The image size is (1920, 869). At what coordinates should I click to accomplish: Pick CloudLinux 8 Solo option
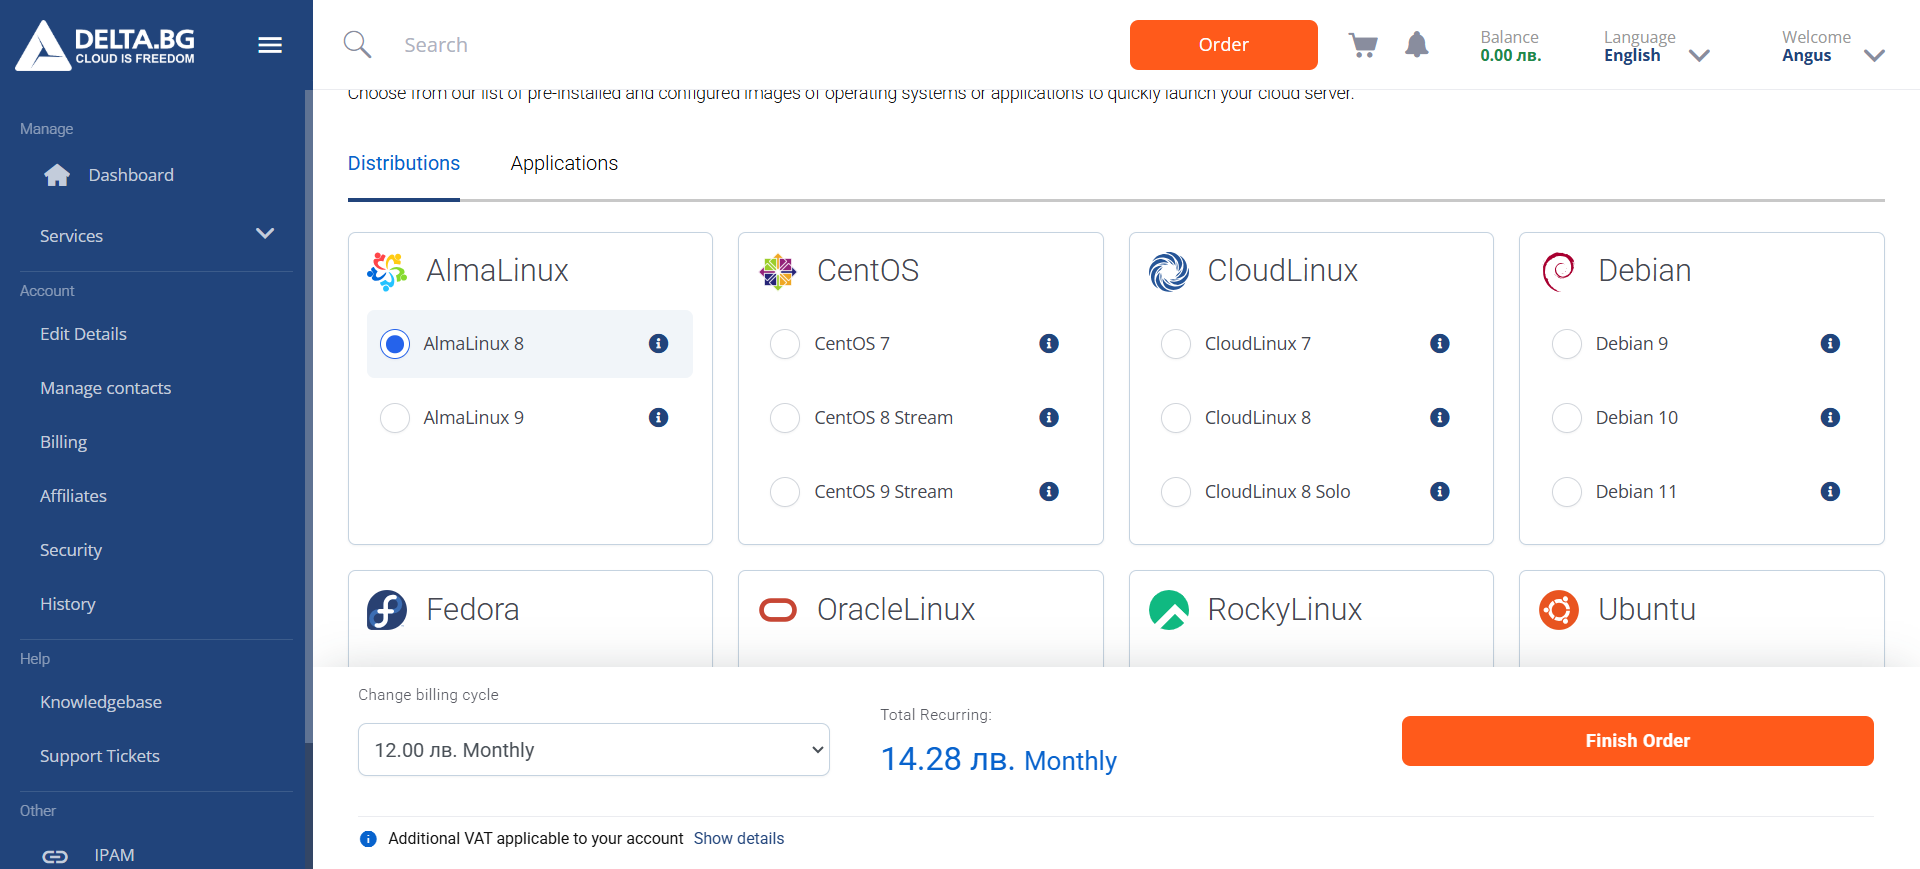1176,492
